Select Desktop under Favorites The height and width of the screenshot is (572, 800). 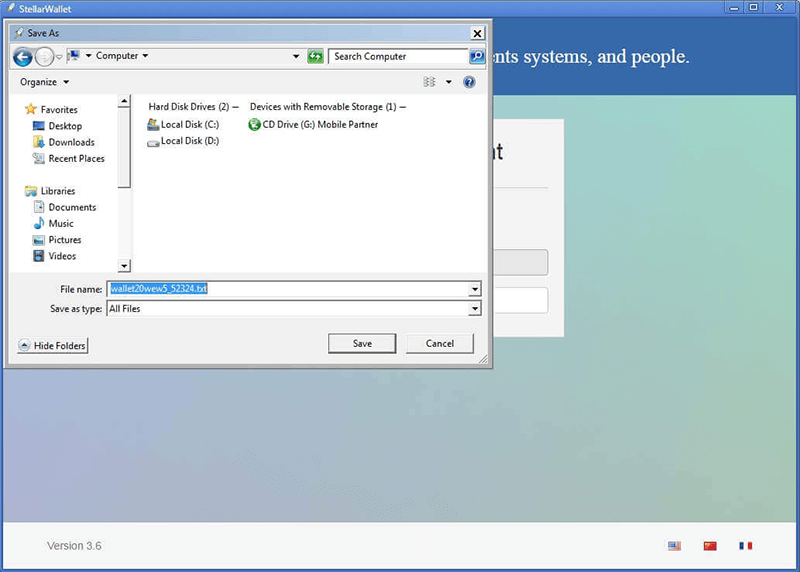65,126
